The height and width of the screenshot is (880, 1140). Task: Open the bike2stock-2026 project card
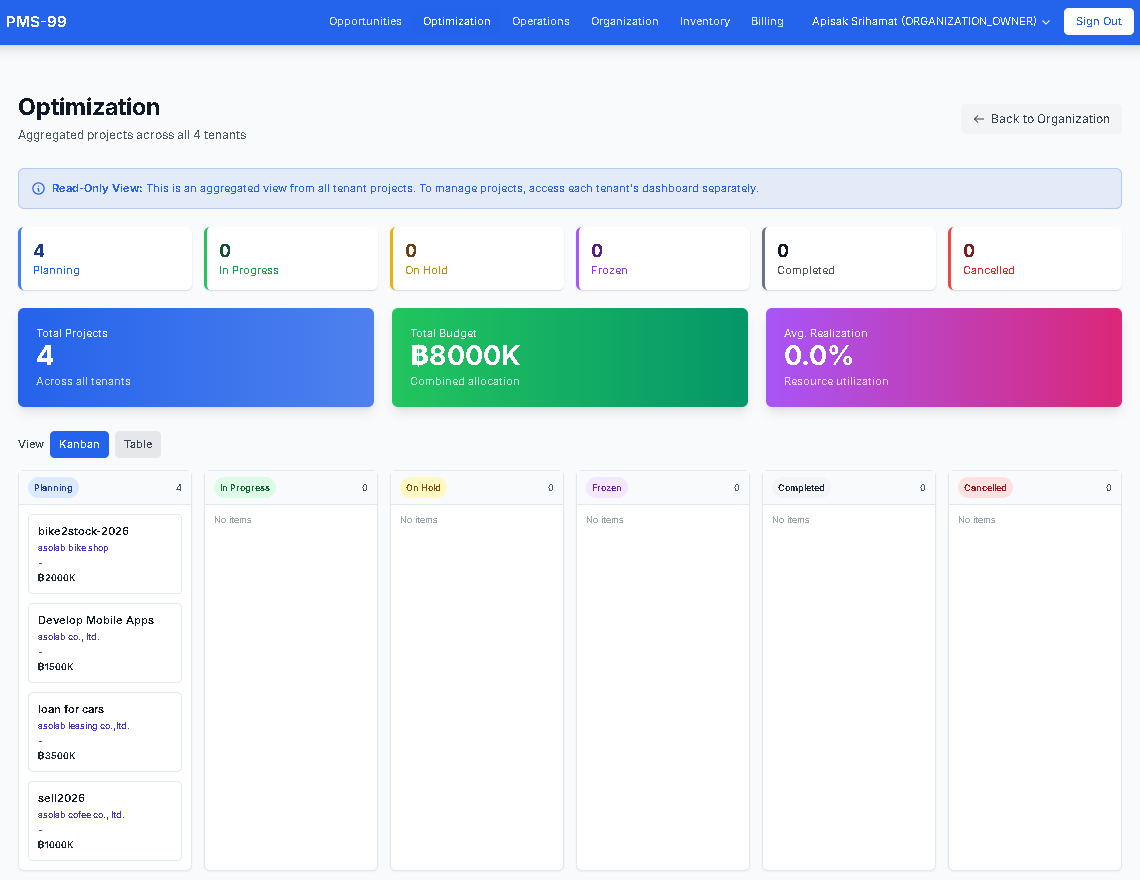tap(104, 553)
